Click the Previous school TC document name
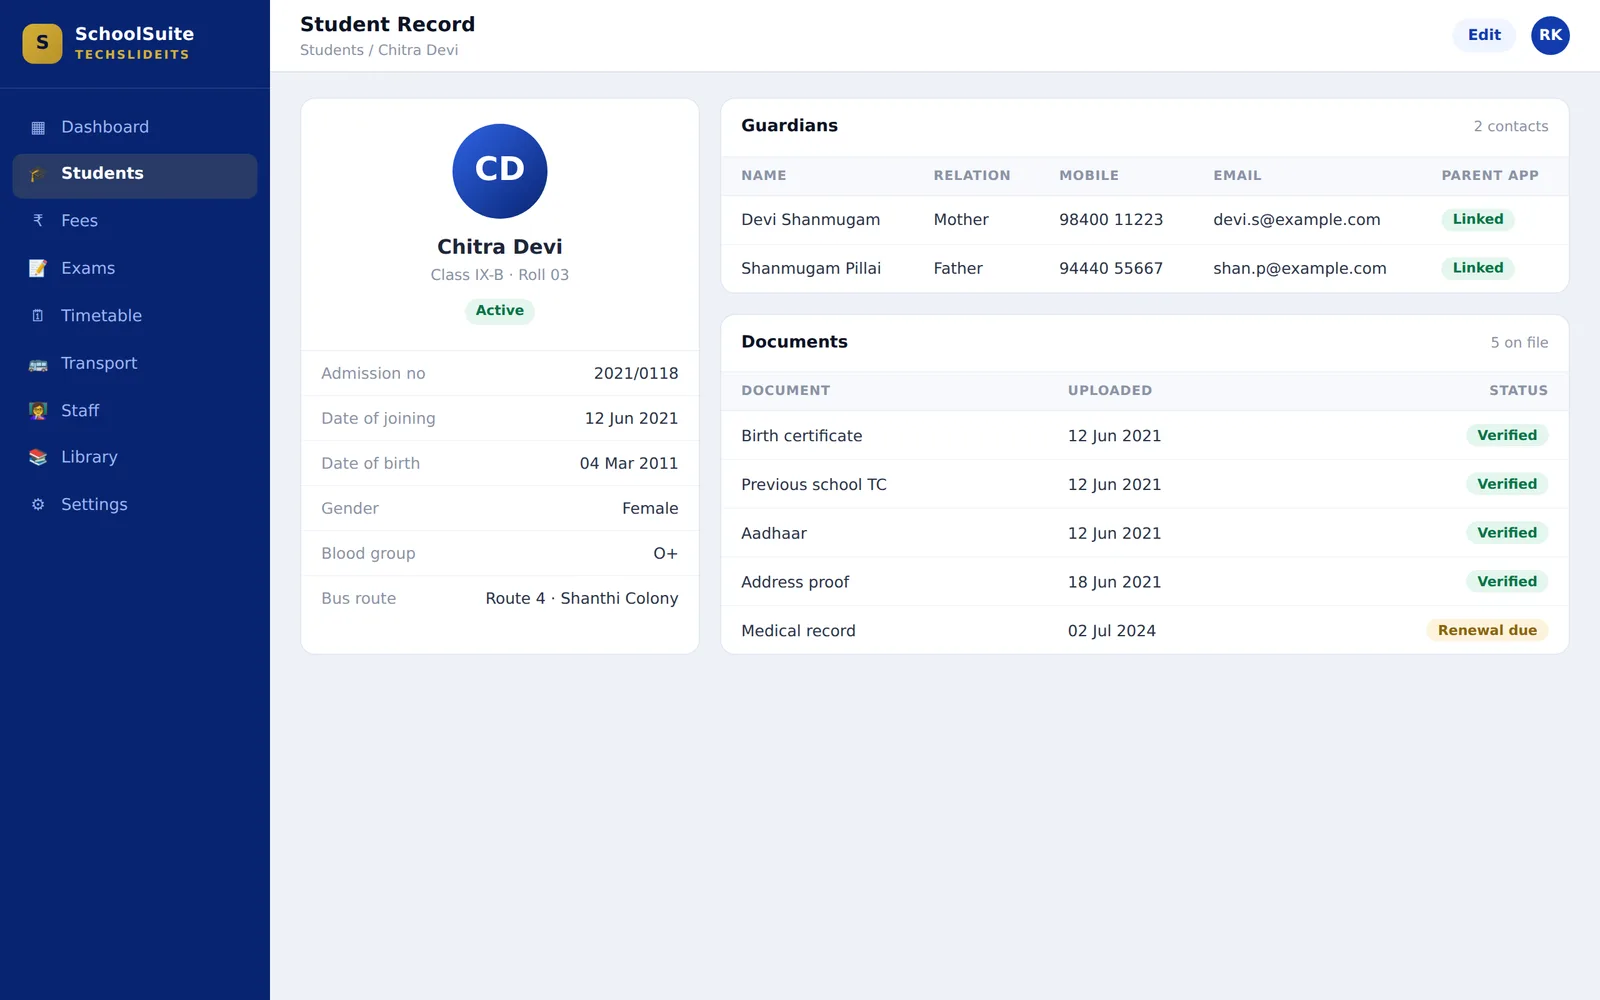1600x1000 pixels. tap(814, 485)
